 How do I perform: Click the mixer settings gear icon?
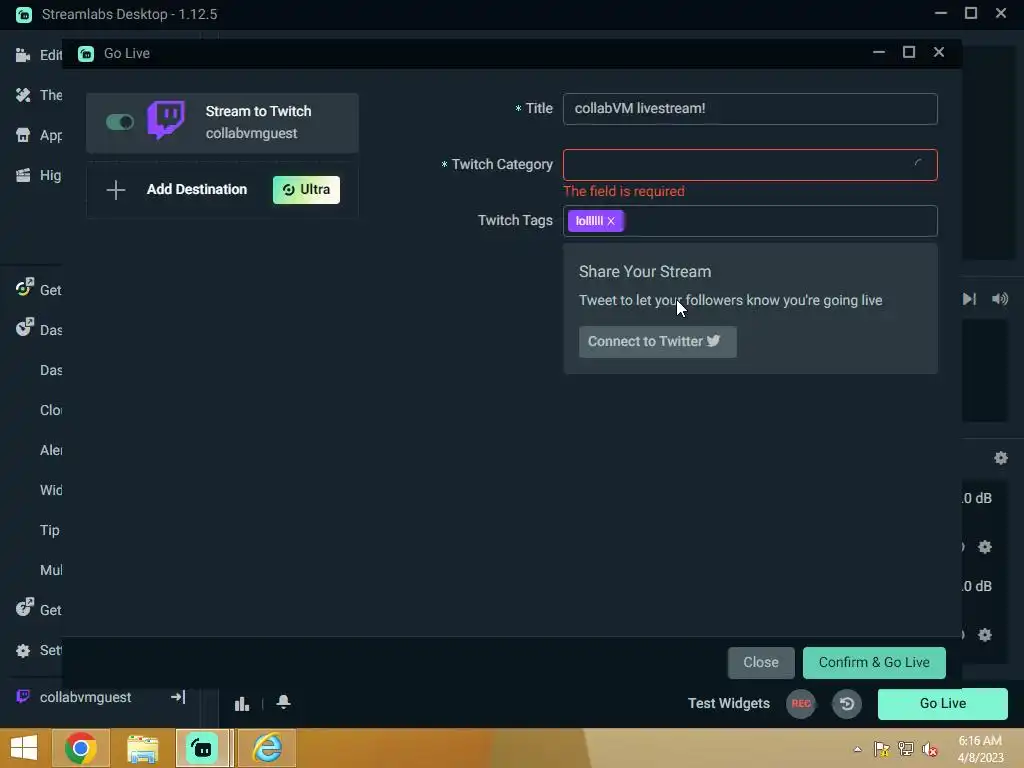[x=1000, y=458]
